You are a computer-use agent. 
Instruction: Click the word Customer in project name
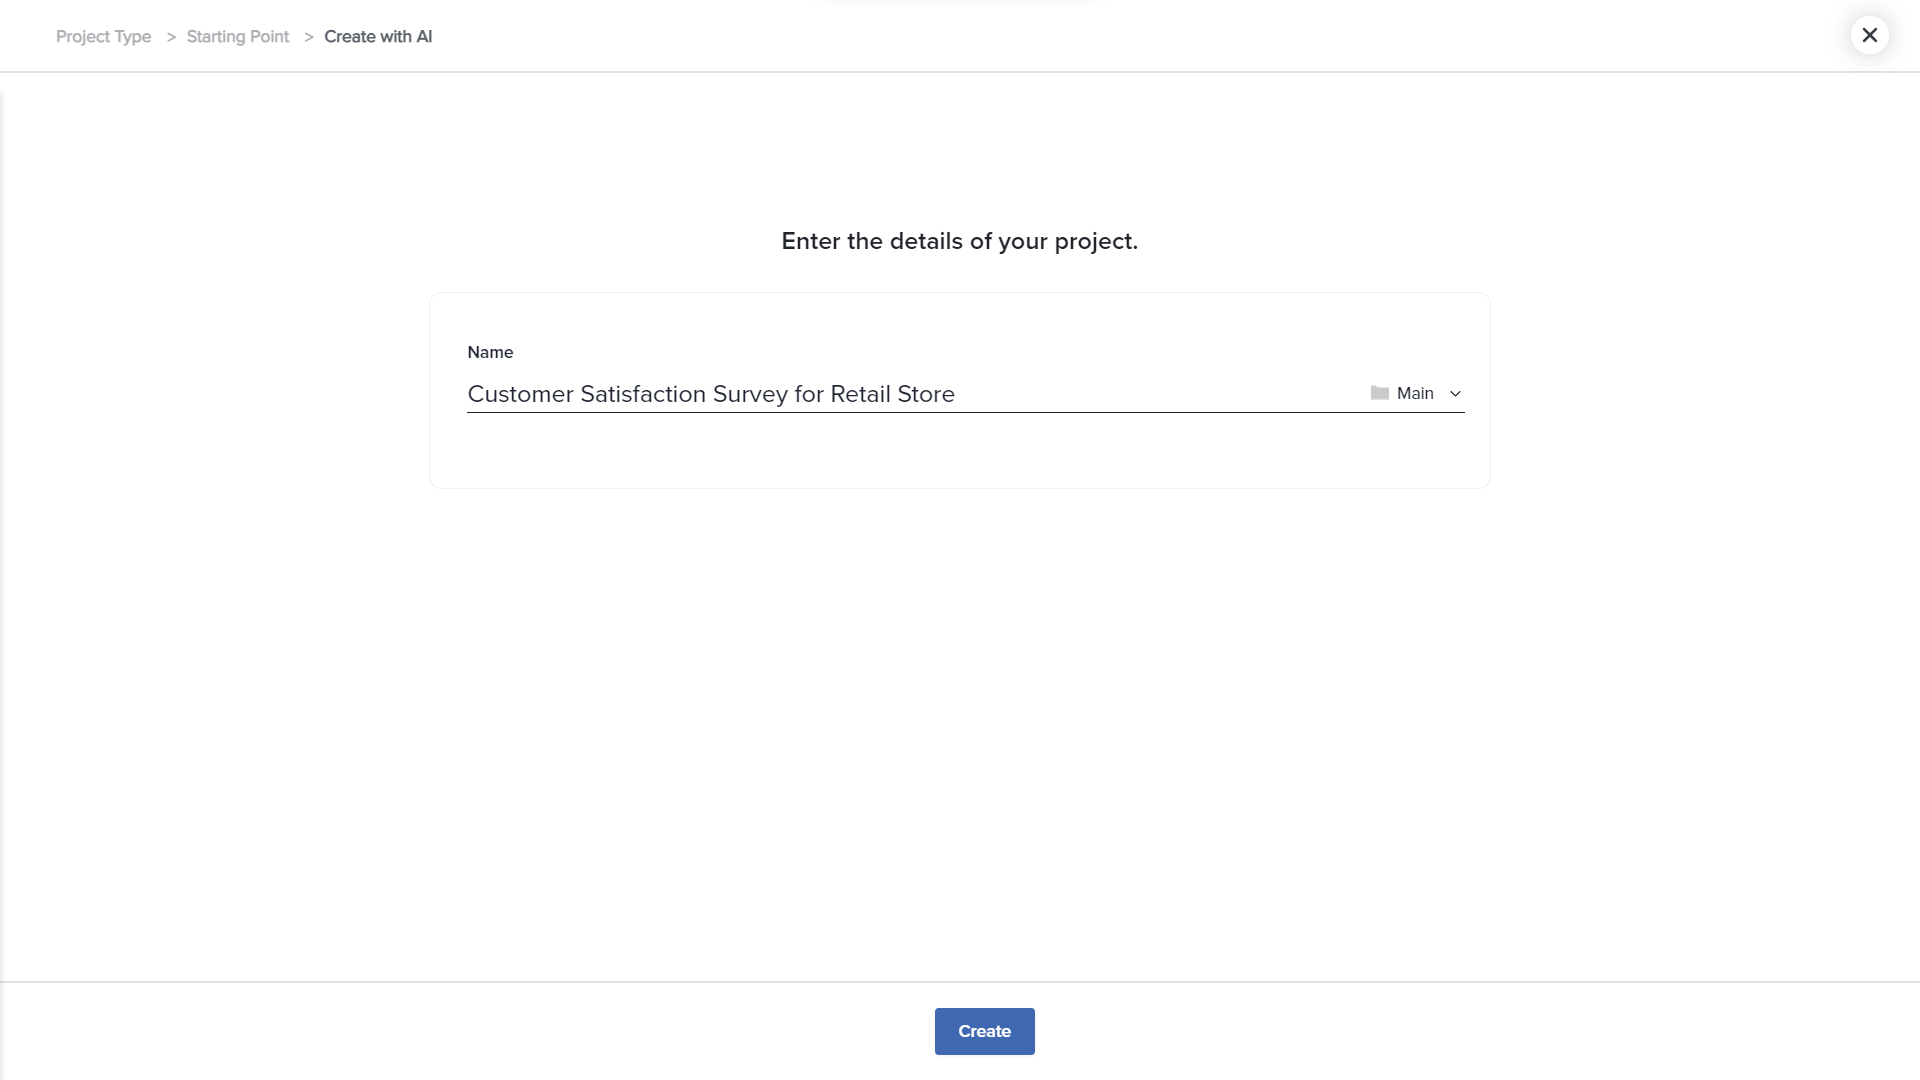click(520, 394)
